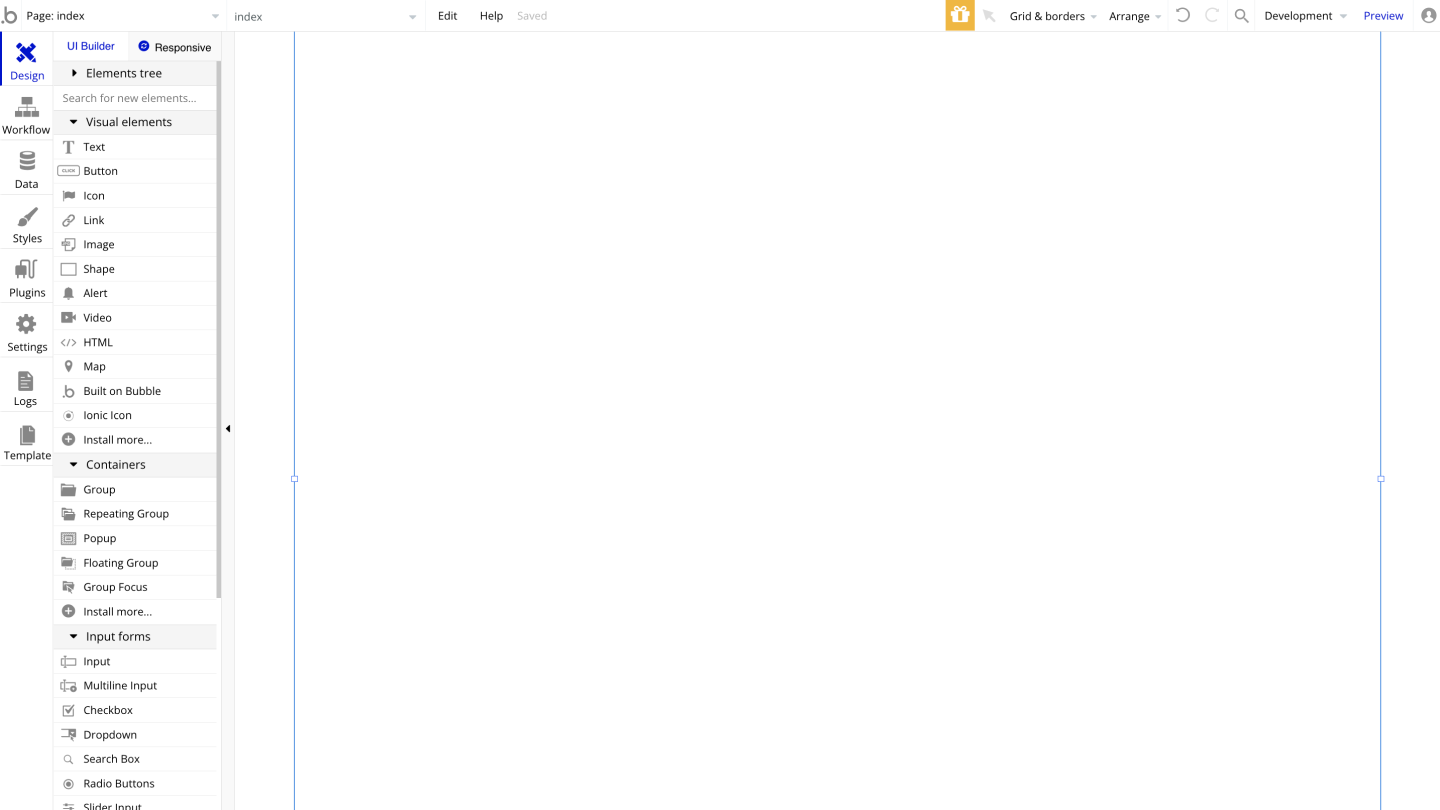Open the Edit menu
Viewport: 1440px width, 810px height.
click(447, 16)
